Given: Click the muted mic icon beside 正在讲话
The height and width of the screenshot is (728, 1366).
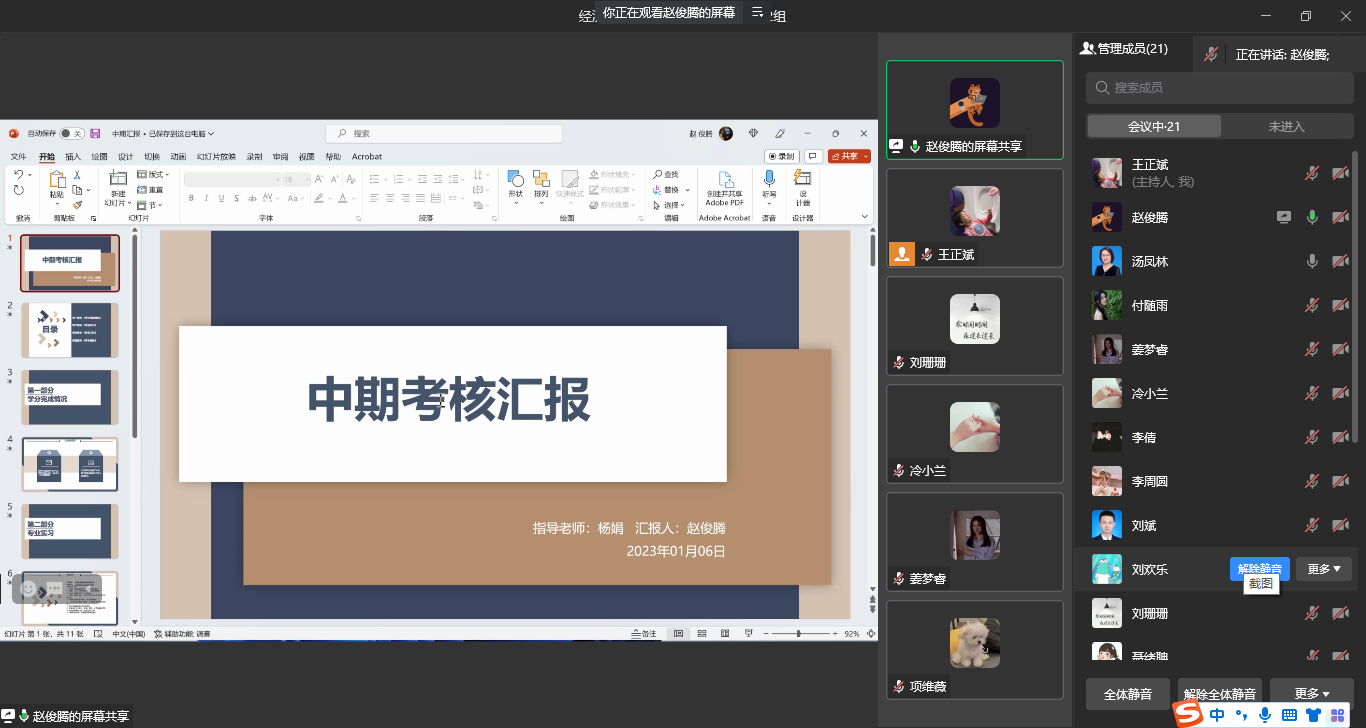Looking at the screenshot, I should click(1211, 55).
